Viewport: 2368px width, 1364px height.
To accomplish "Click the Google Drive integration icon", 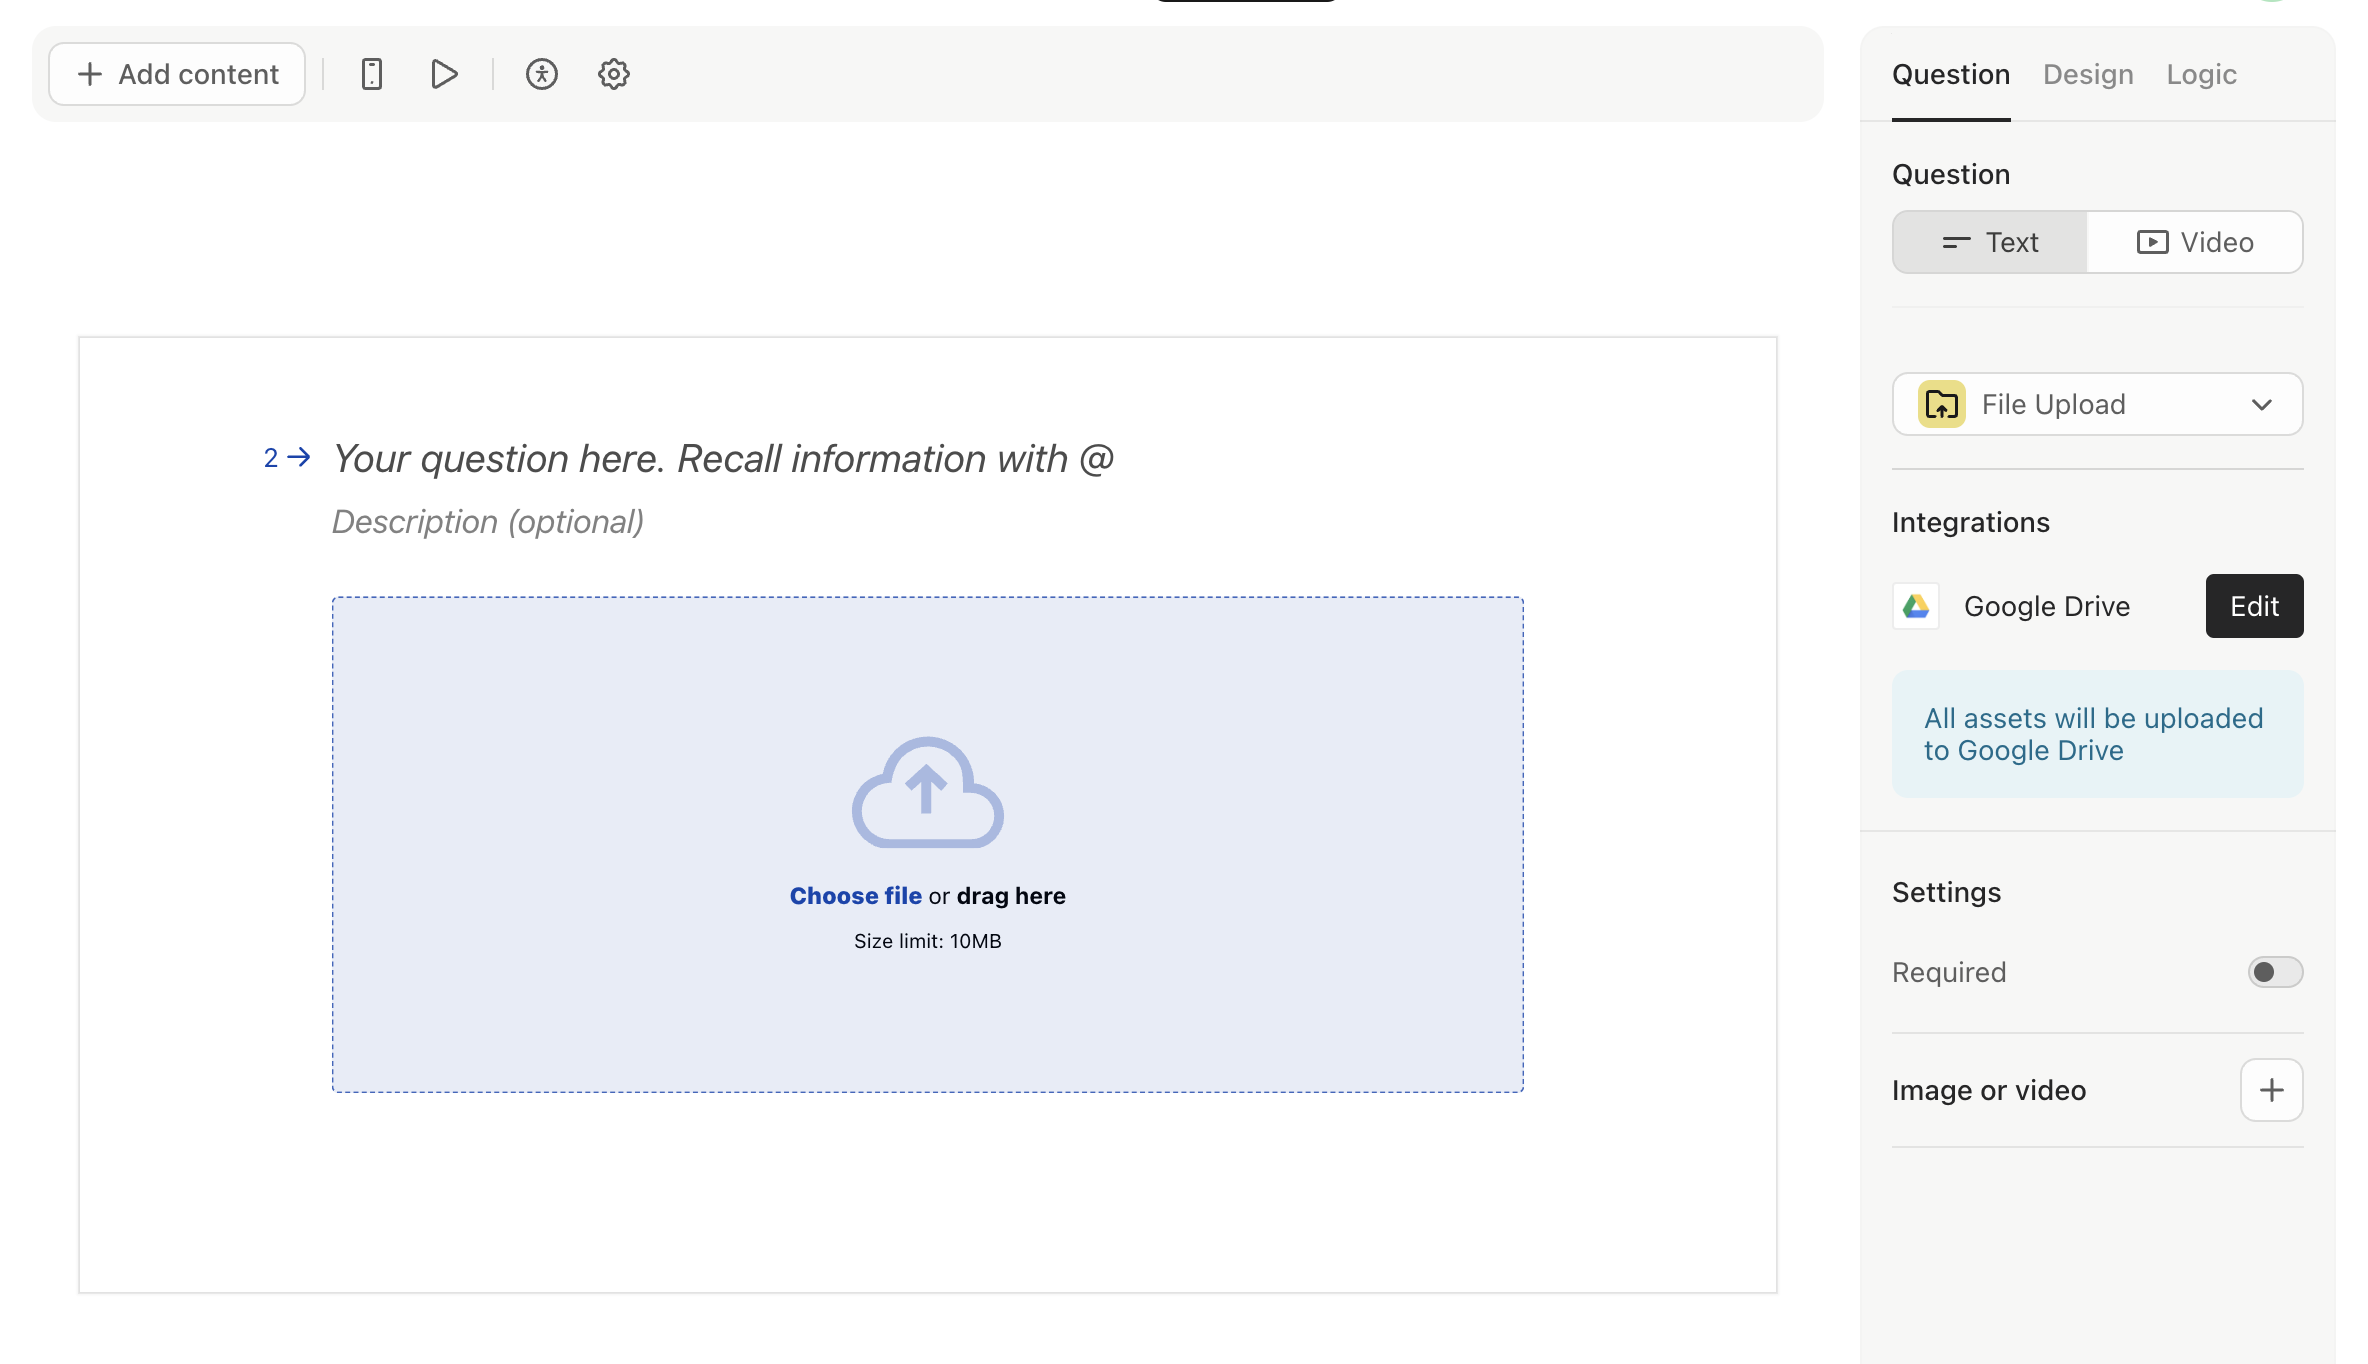I will coord(1917,605).
